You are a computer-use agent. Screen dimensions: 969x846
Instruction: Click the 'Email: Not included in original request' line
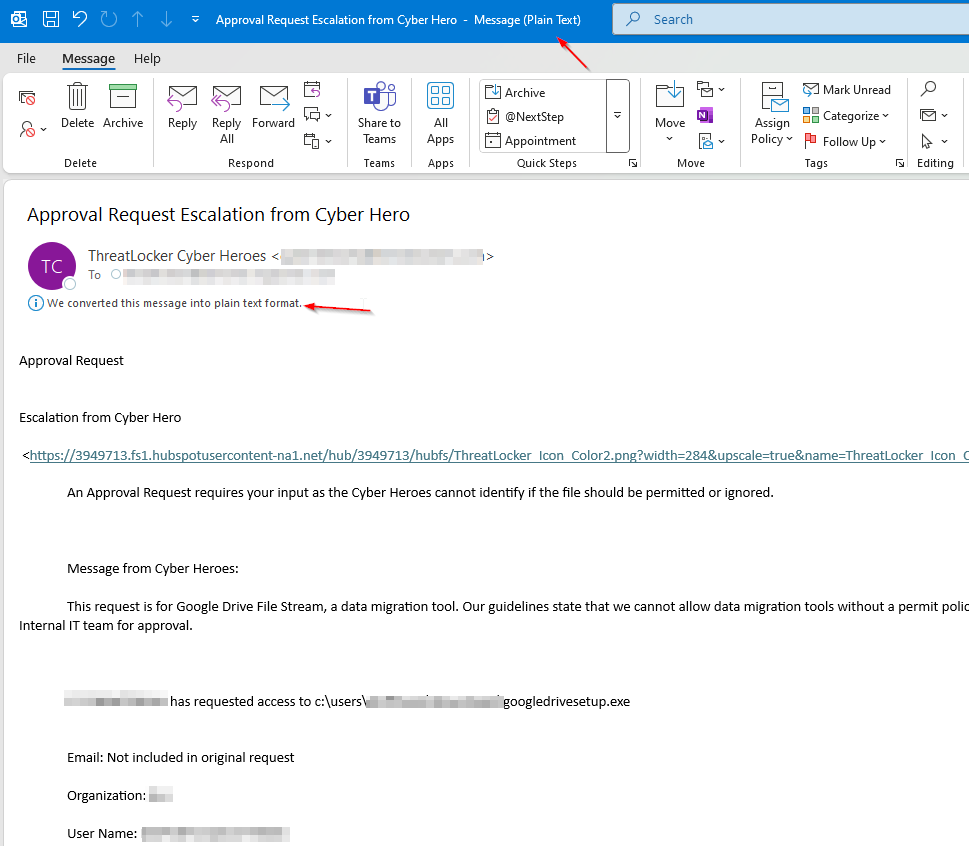pos(180,758)
